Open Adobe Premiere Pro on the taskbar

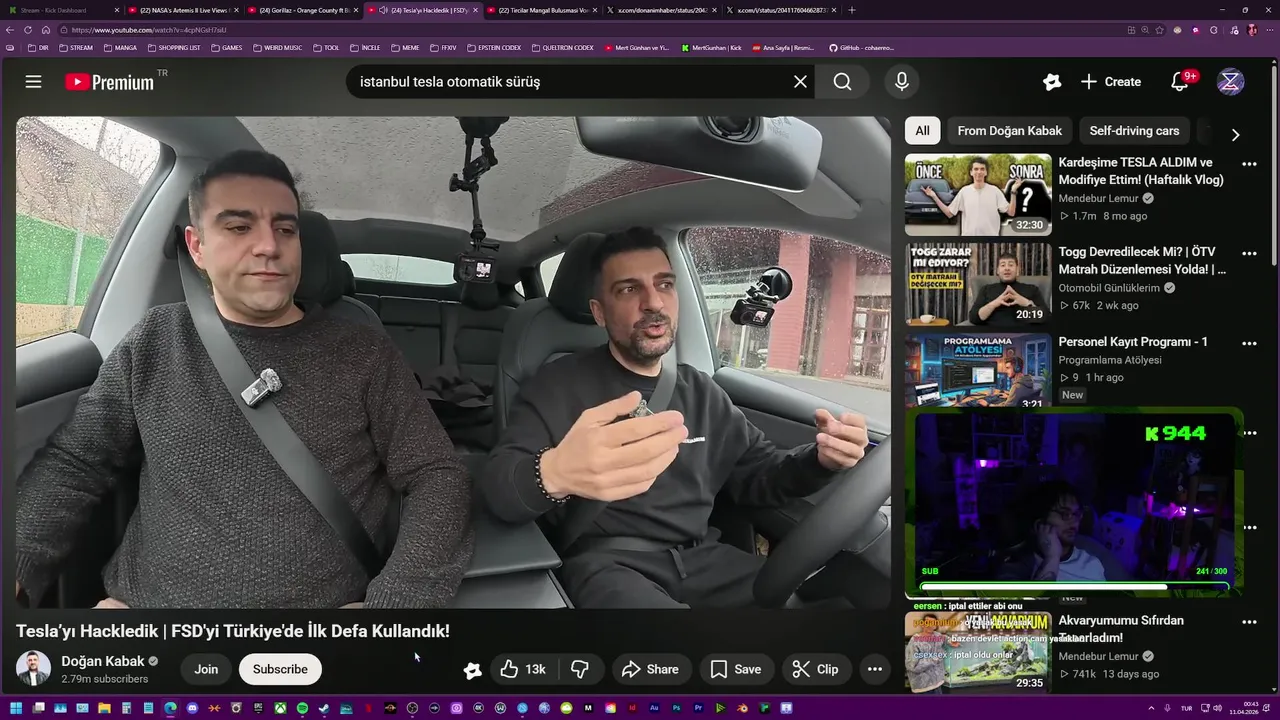698,708
